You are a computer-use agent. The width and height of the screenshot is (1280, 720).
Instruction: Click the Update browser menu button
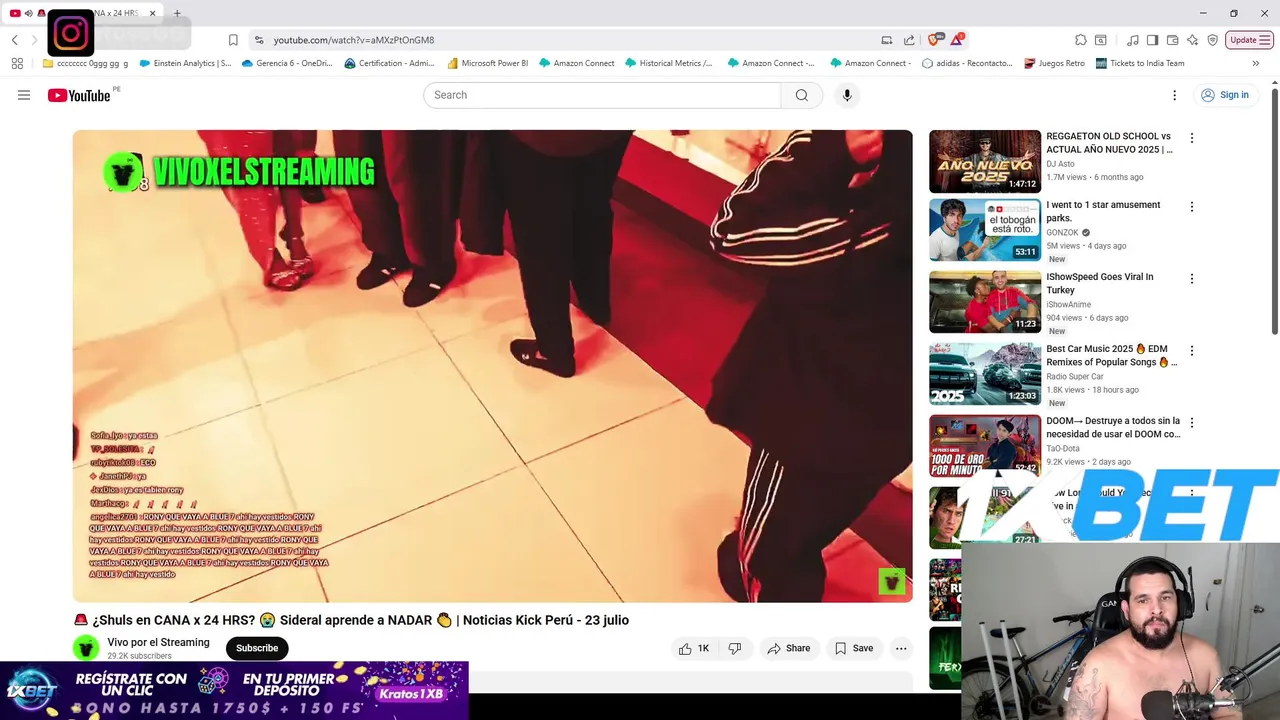1250,40
